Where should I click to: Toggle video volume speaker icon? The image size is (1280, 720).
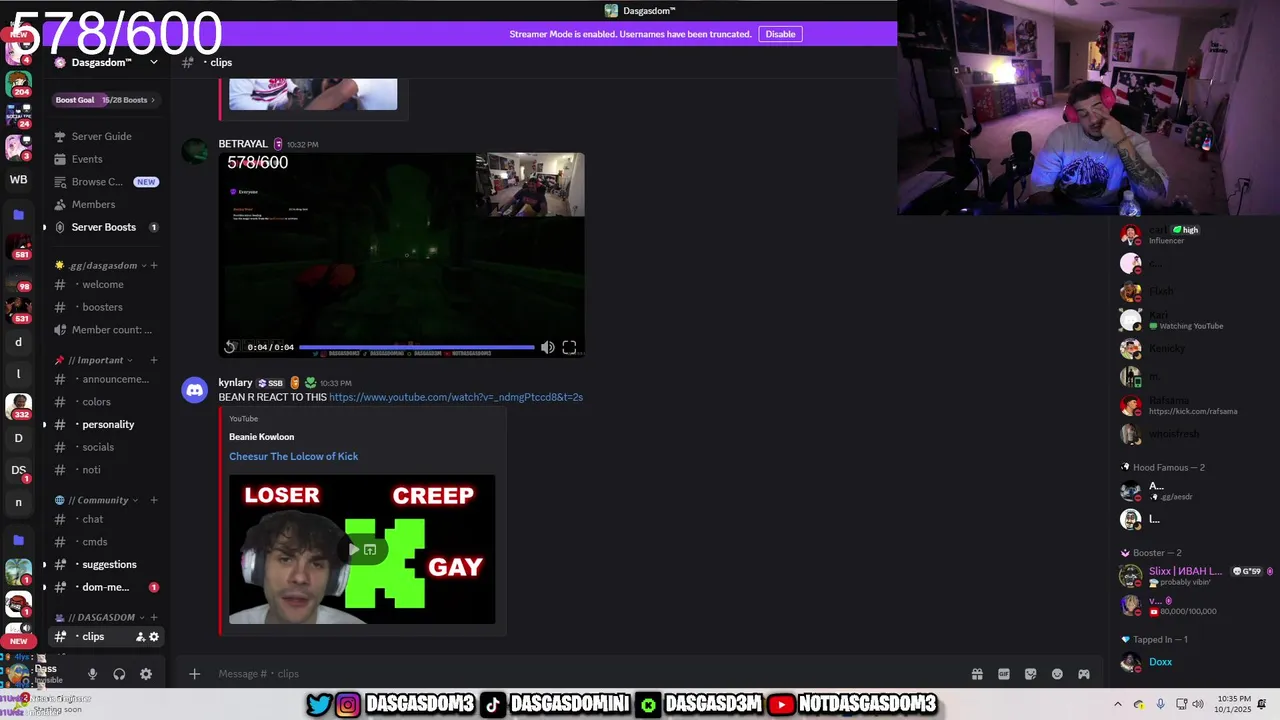(x=547, y=347)
